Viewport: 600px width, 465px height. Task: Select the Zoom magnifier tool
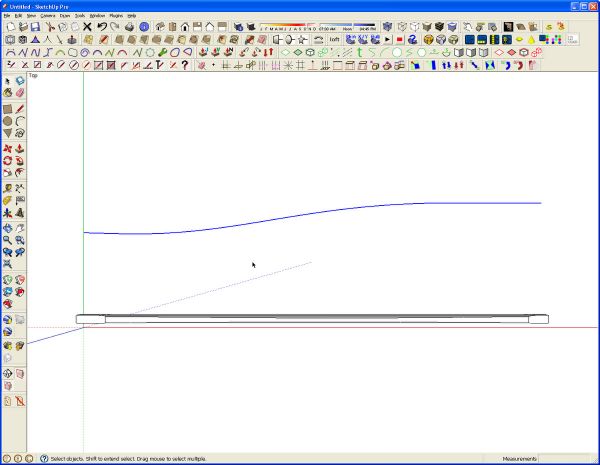(x=8, y=240)
